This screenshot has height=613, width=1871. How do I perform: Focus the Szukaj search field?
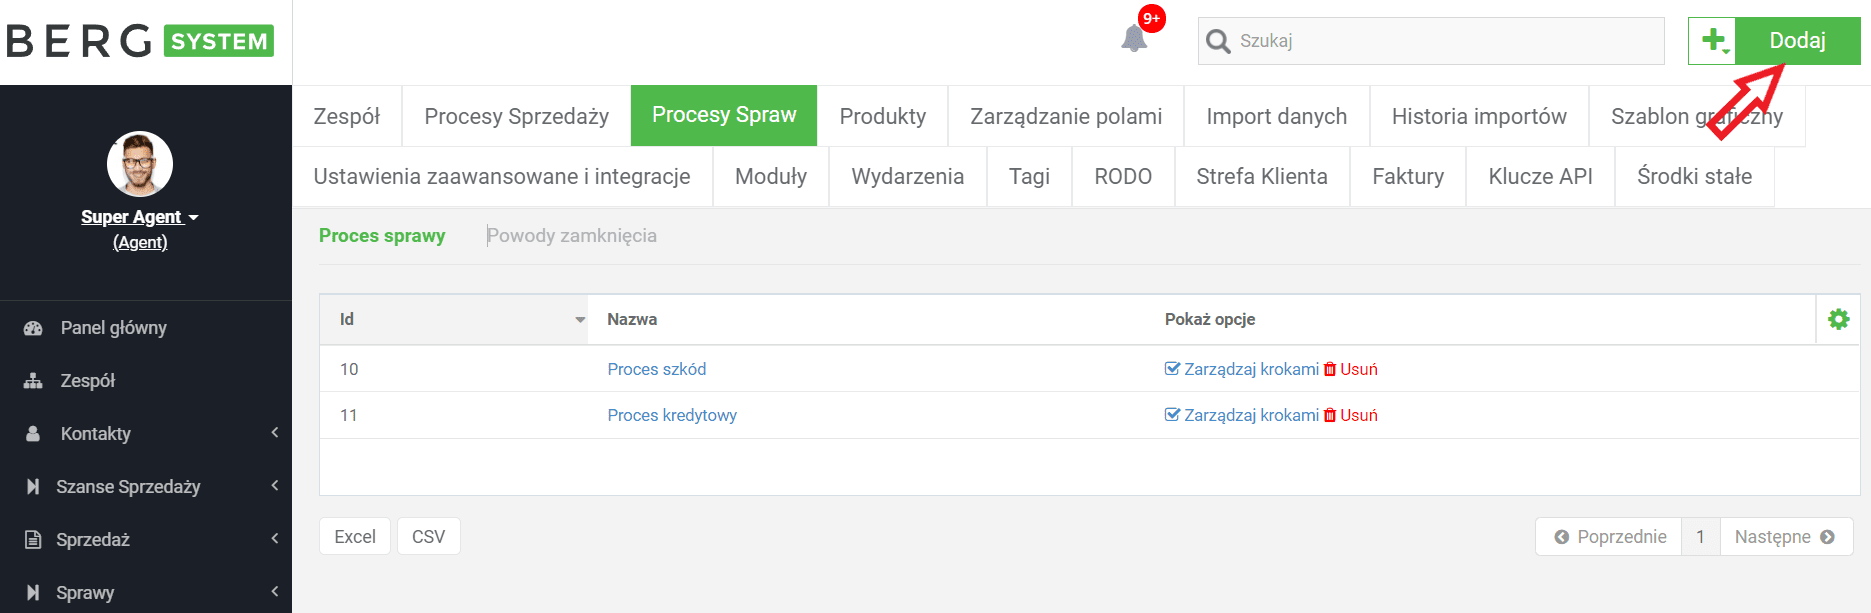[x=1431, y=41]
